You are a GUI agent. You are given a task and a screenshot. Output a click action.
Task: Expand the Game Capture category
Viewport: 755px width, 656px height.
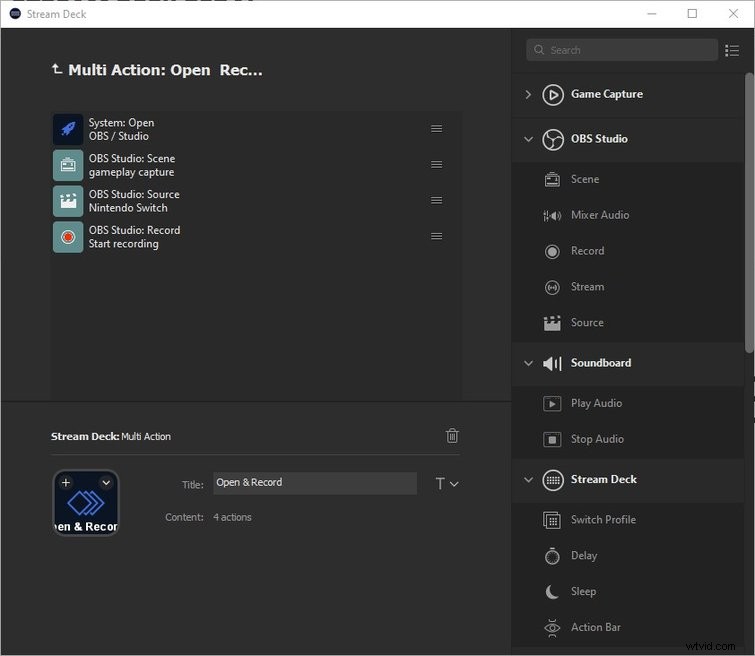(528, 94)
